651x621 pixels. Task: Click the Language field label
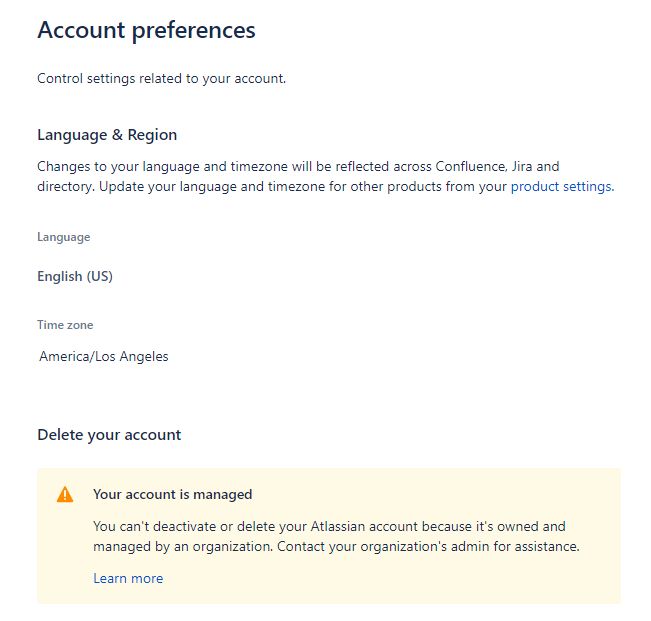click(63, 237)
